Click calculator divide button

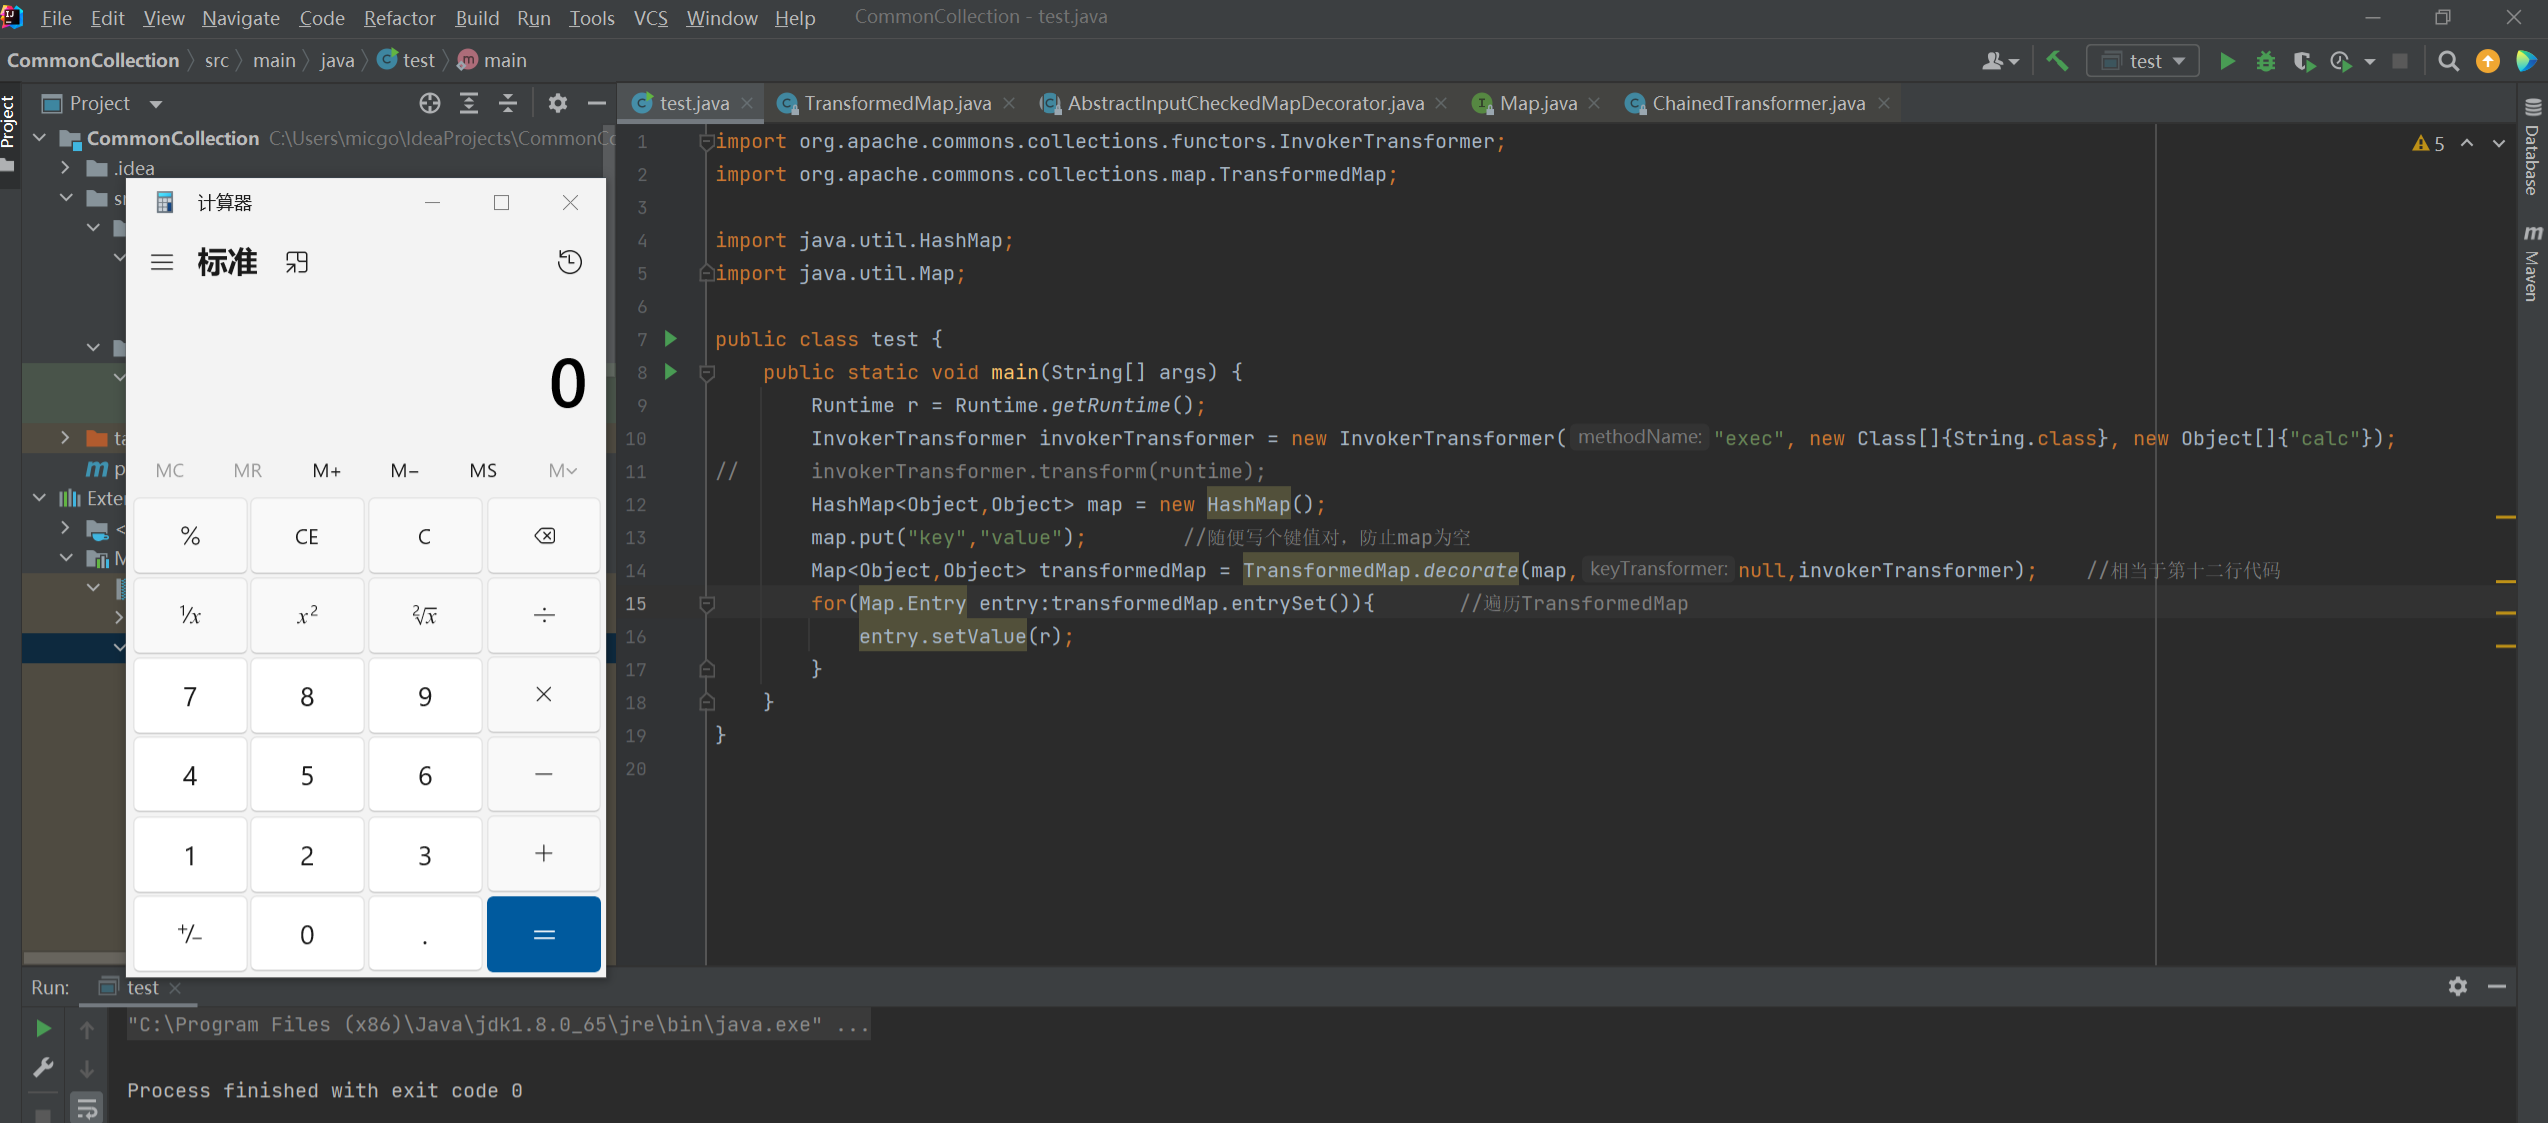(x=544, y=616)
